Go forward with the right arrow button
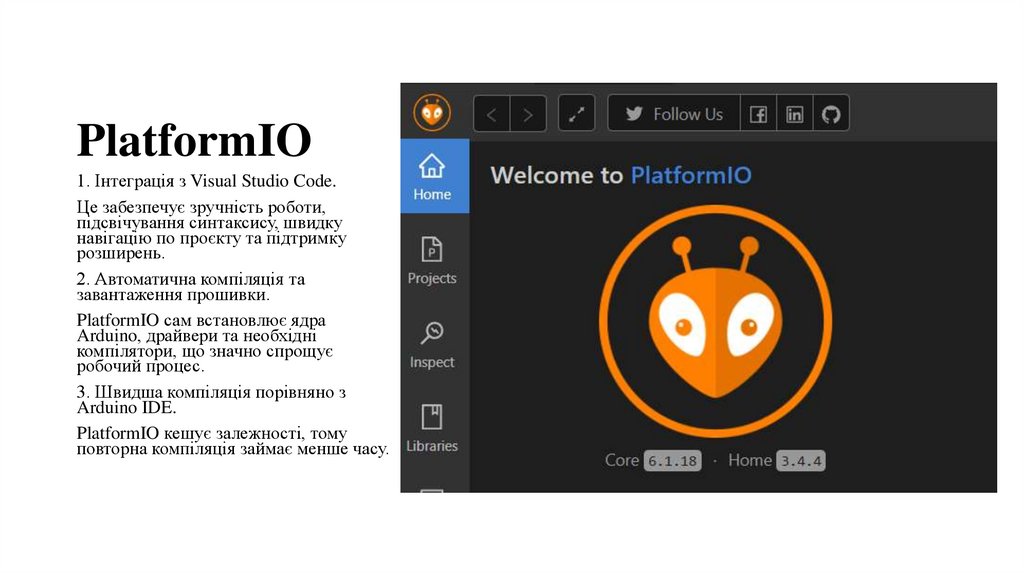 [528, 114]
